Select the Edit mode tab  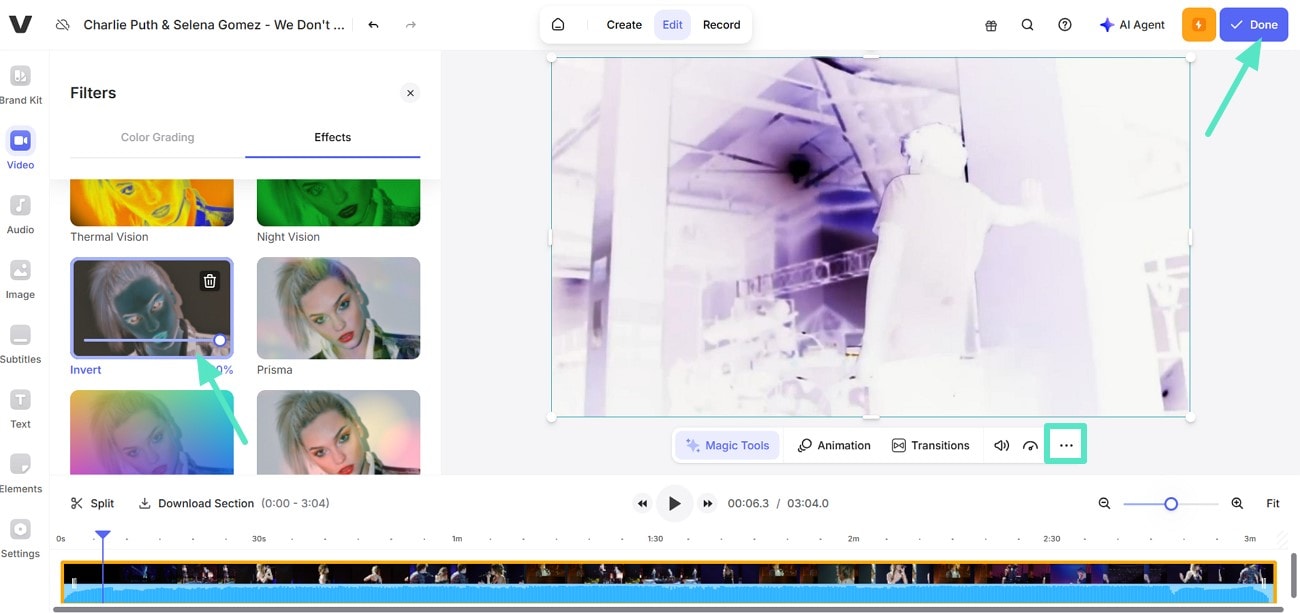[x=673, y=25]
